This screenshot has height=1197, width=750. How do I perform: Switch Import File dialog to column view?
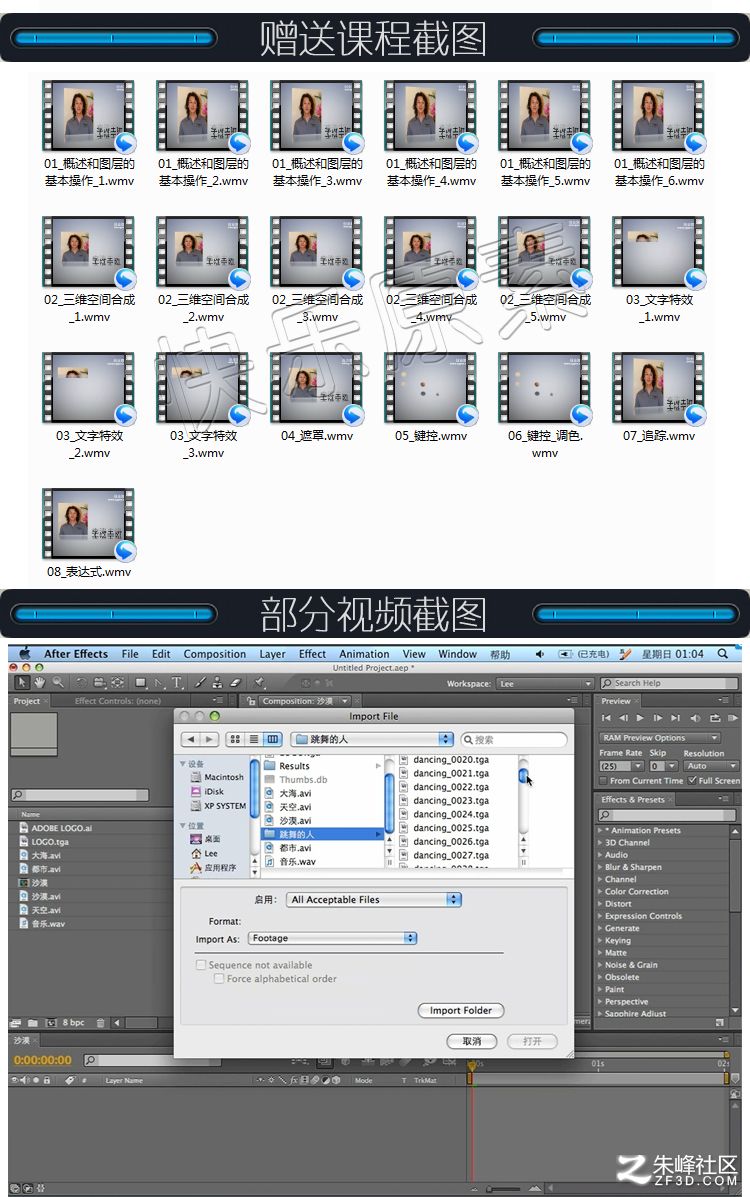tap(273, 739)
